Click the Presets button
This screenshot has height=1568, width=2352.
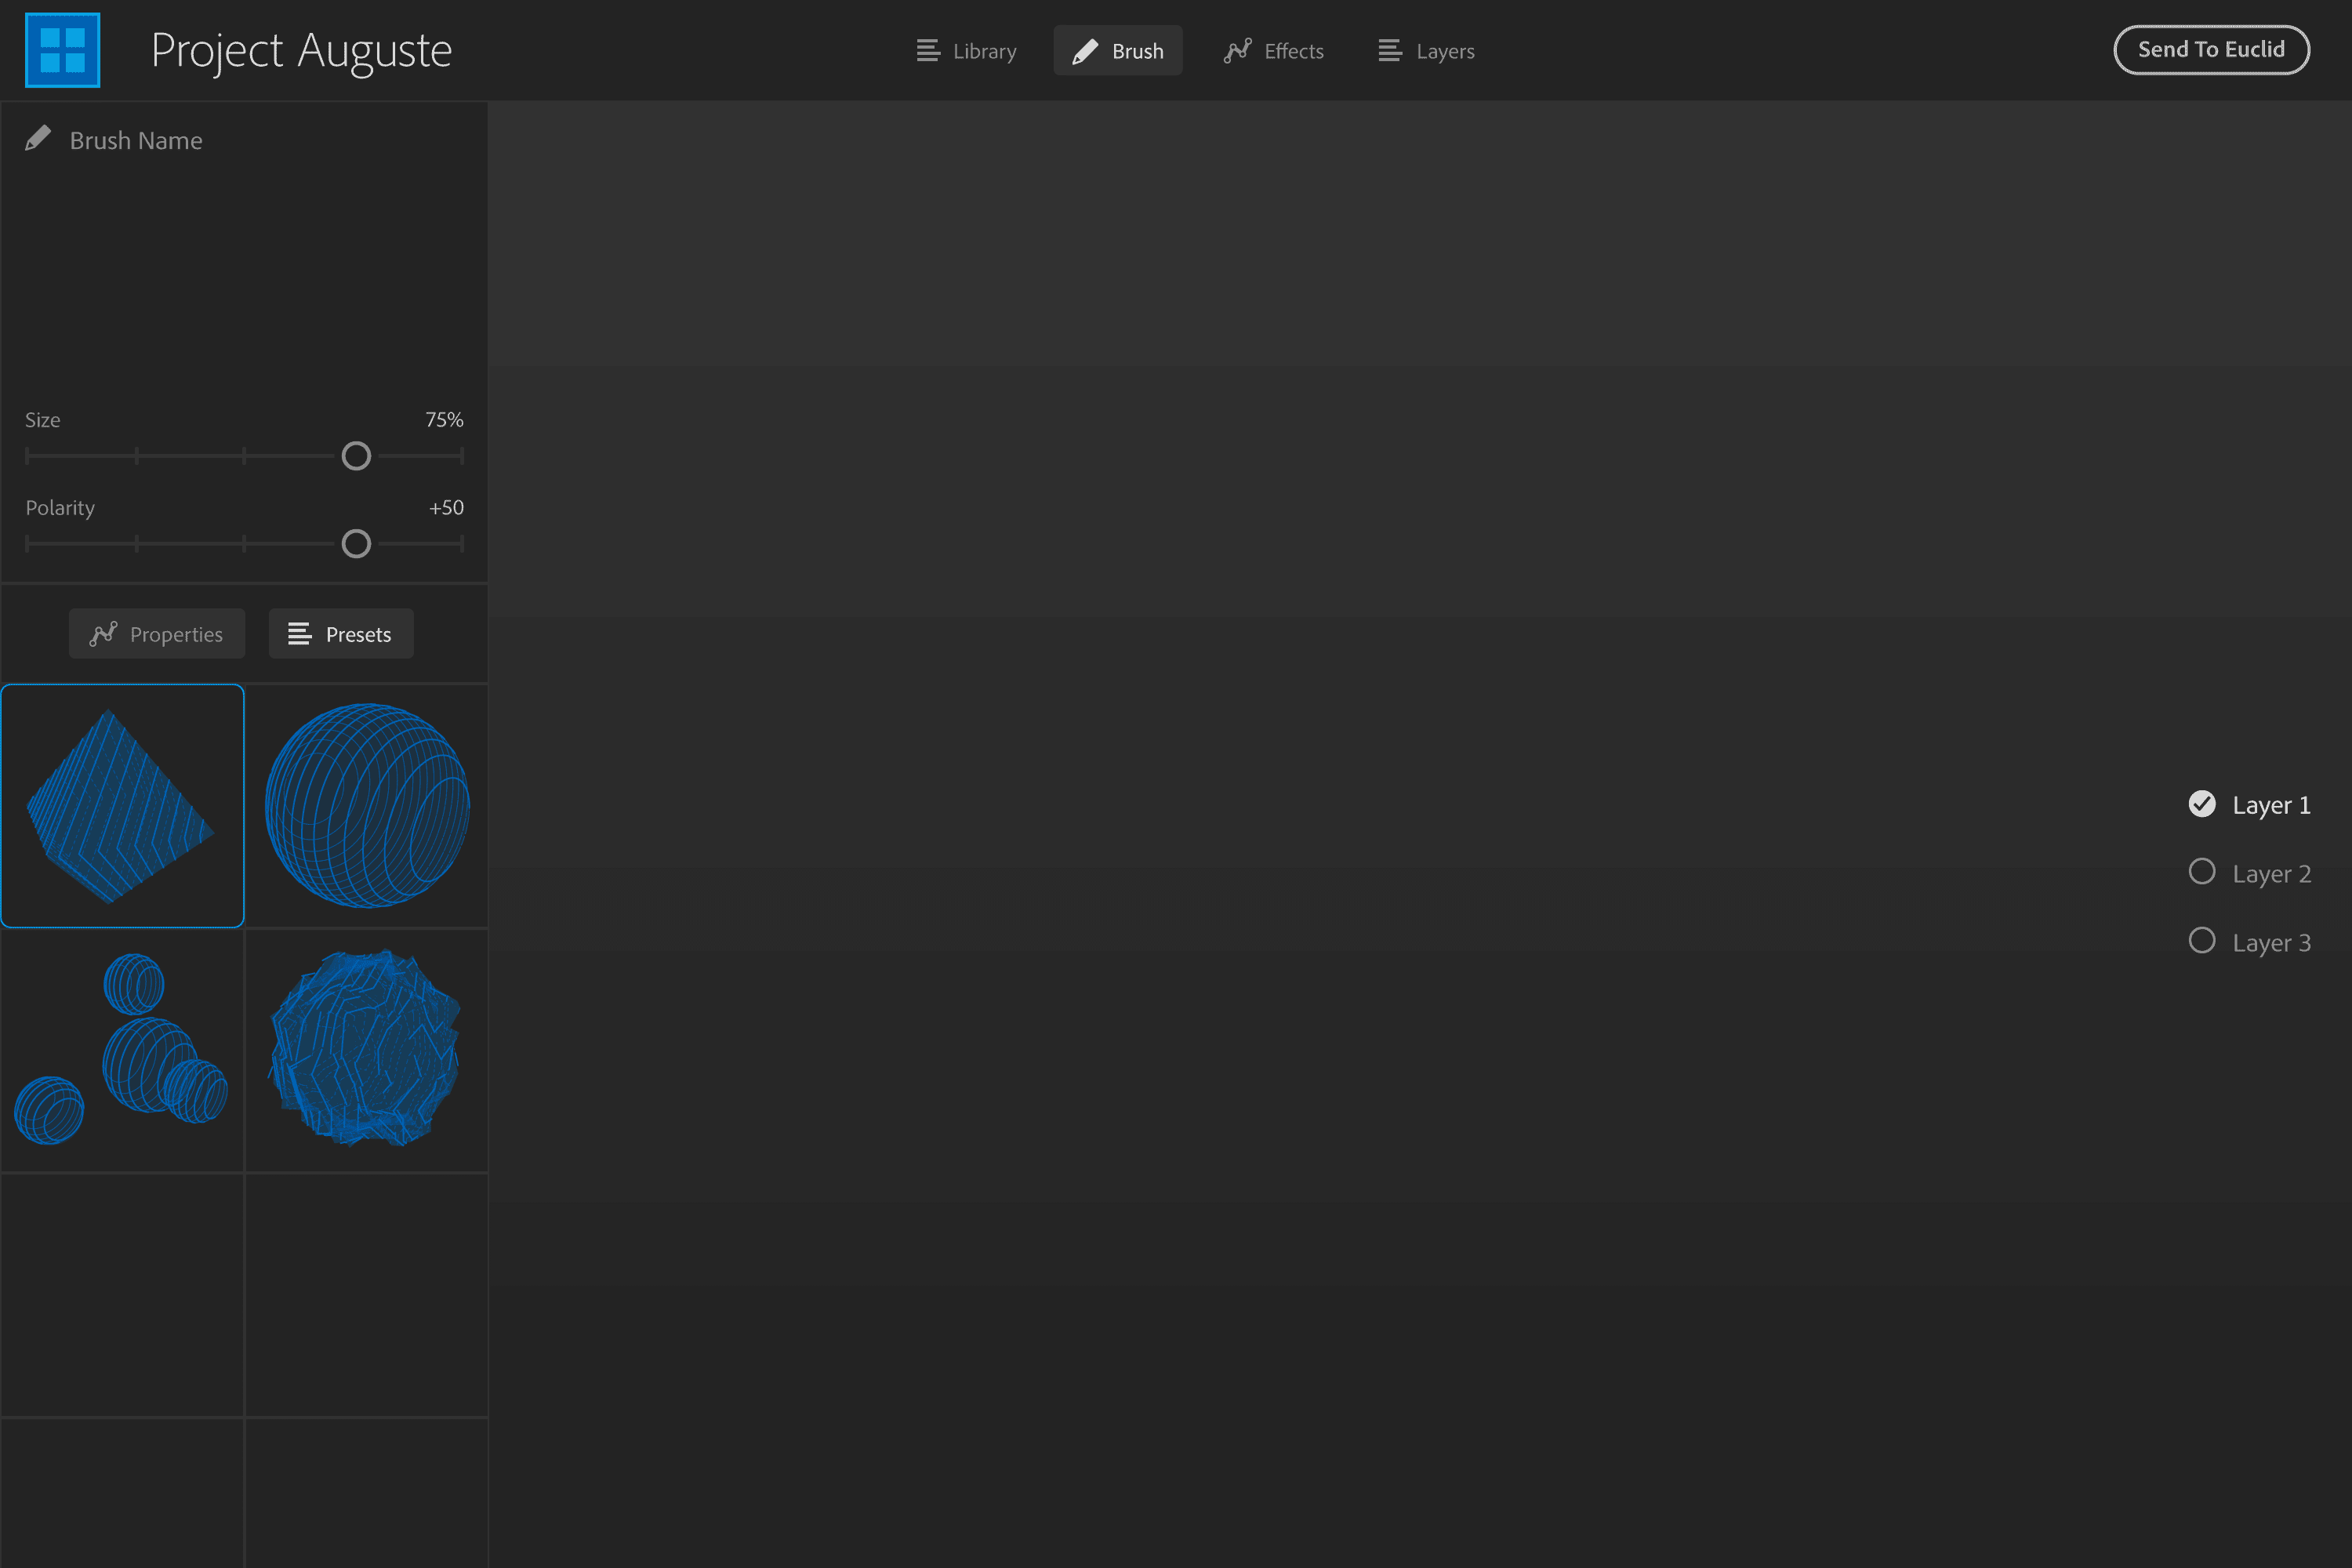click(341, 633)
